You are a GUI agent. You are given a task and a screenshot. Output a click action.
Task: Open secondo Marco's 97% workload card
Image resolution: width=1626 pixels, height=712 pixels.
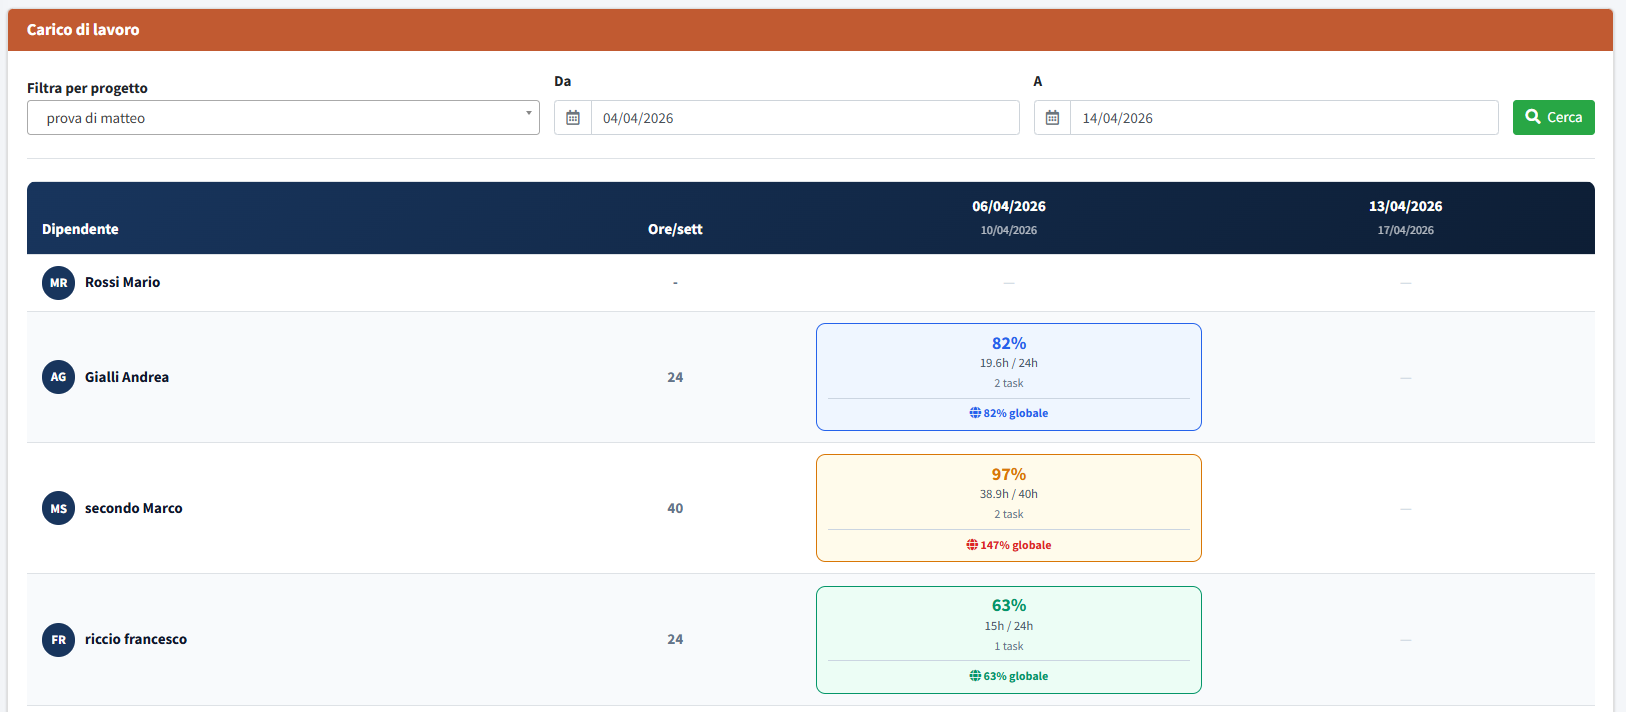[1008, 507]
